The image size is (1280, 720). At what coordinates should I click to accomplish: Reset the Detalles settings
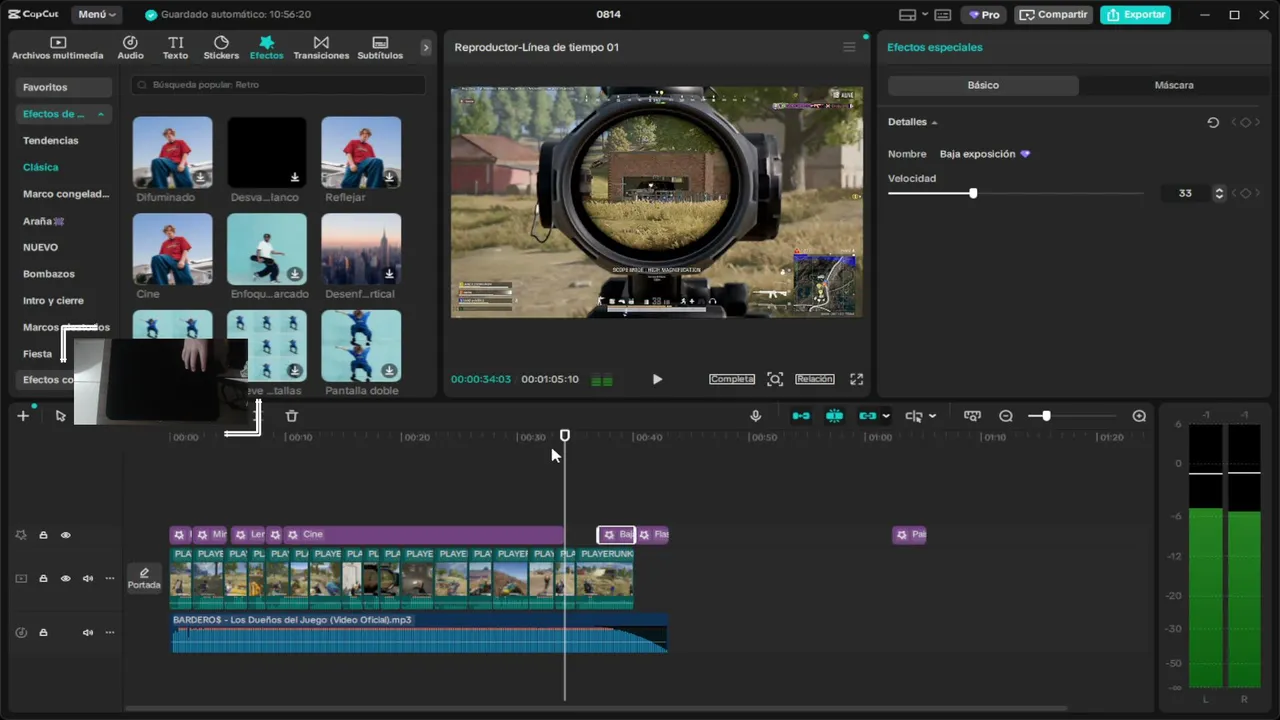tap(1213, 122)
